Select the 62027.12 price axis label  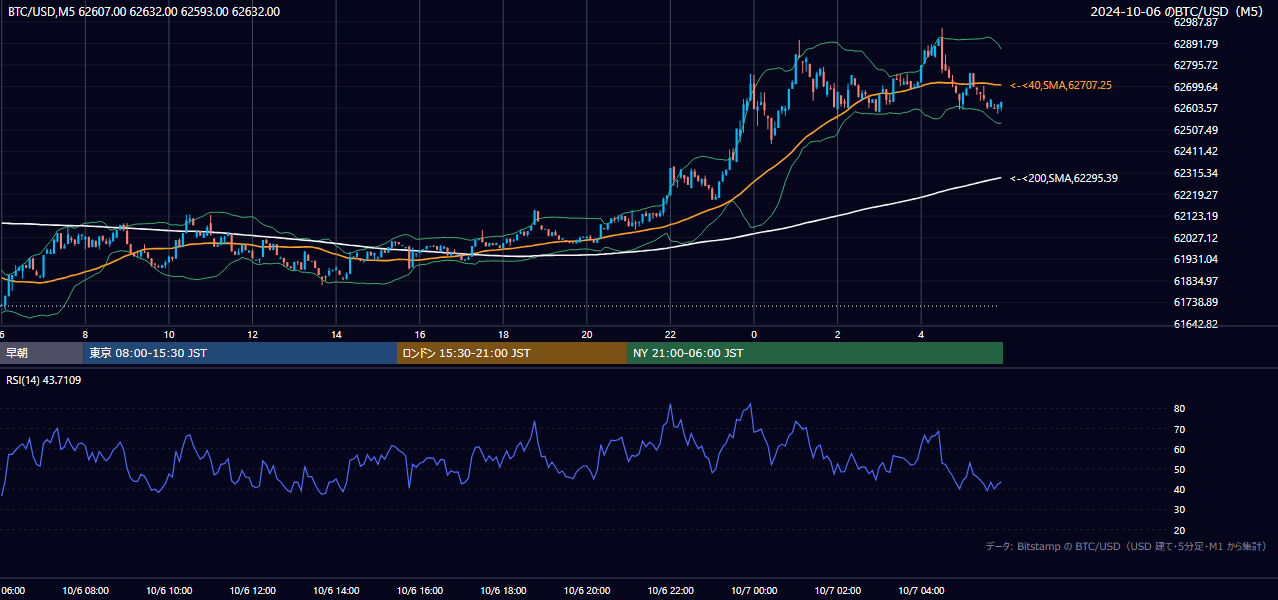point(1195,238)
